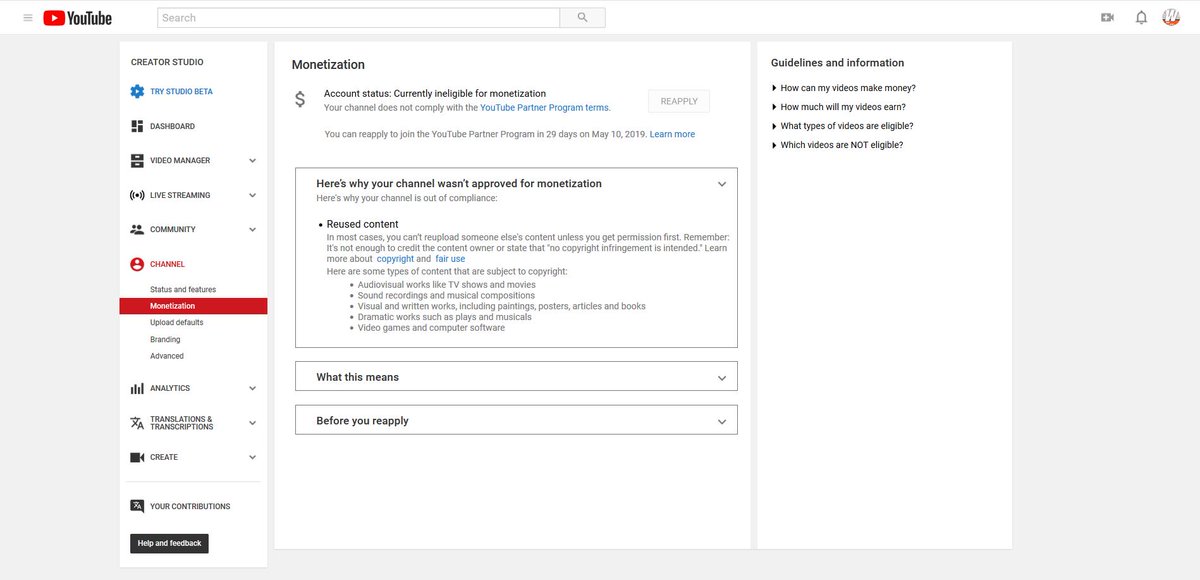
Task: Click the dollar sign monetization icon
Action: tap(300, 100)
